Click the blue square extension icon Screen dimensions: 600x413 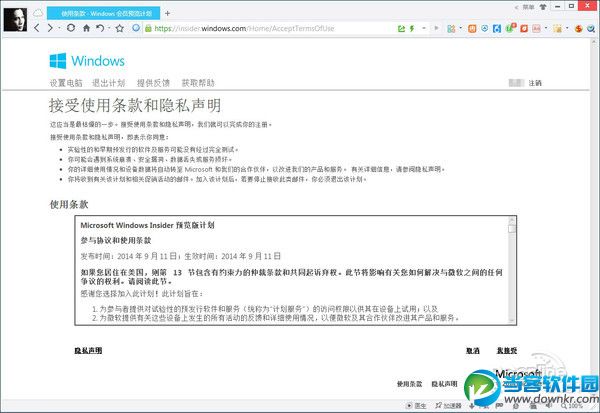click(x=497, y=29)
